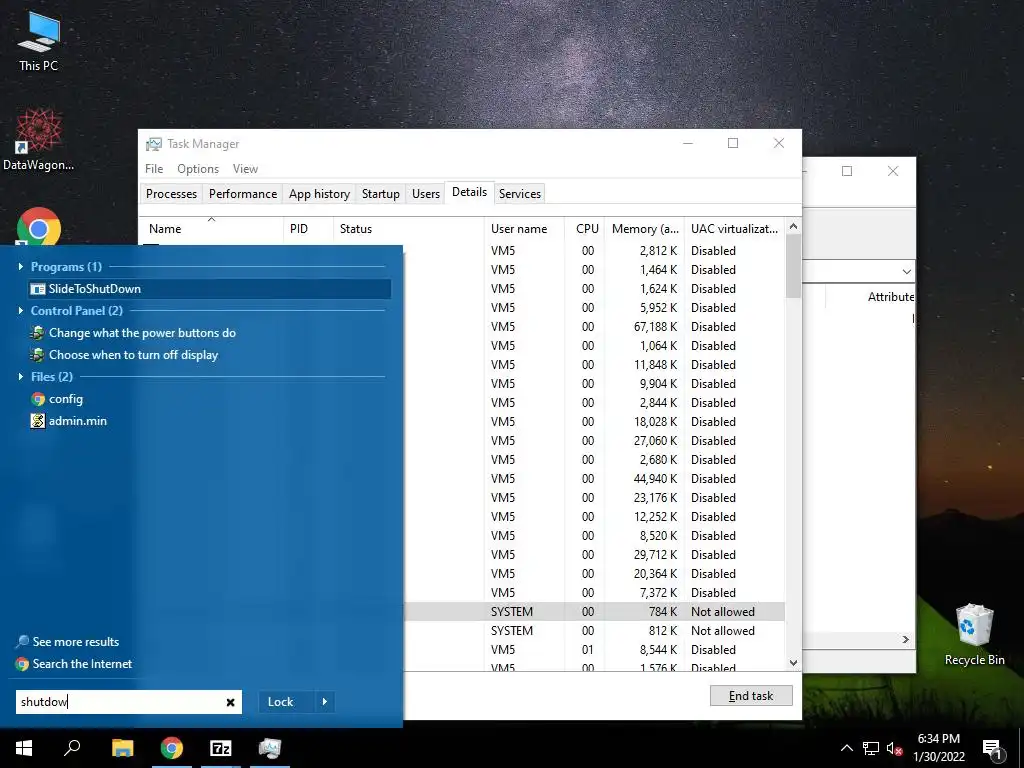Switch to the Performance tab
Viewport: 1024px width, 768px height.
pos(243,194)
